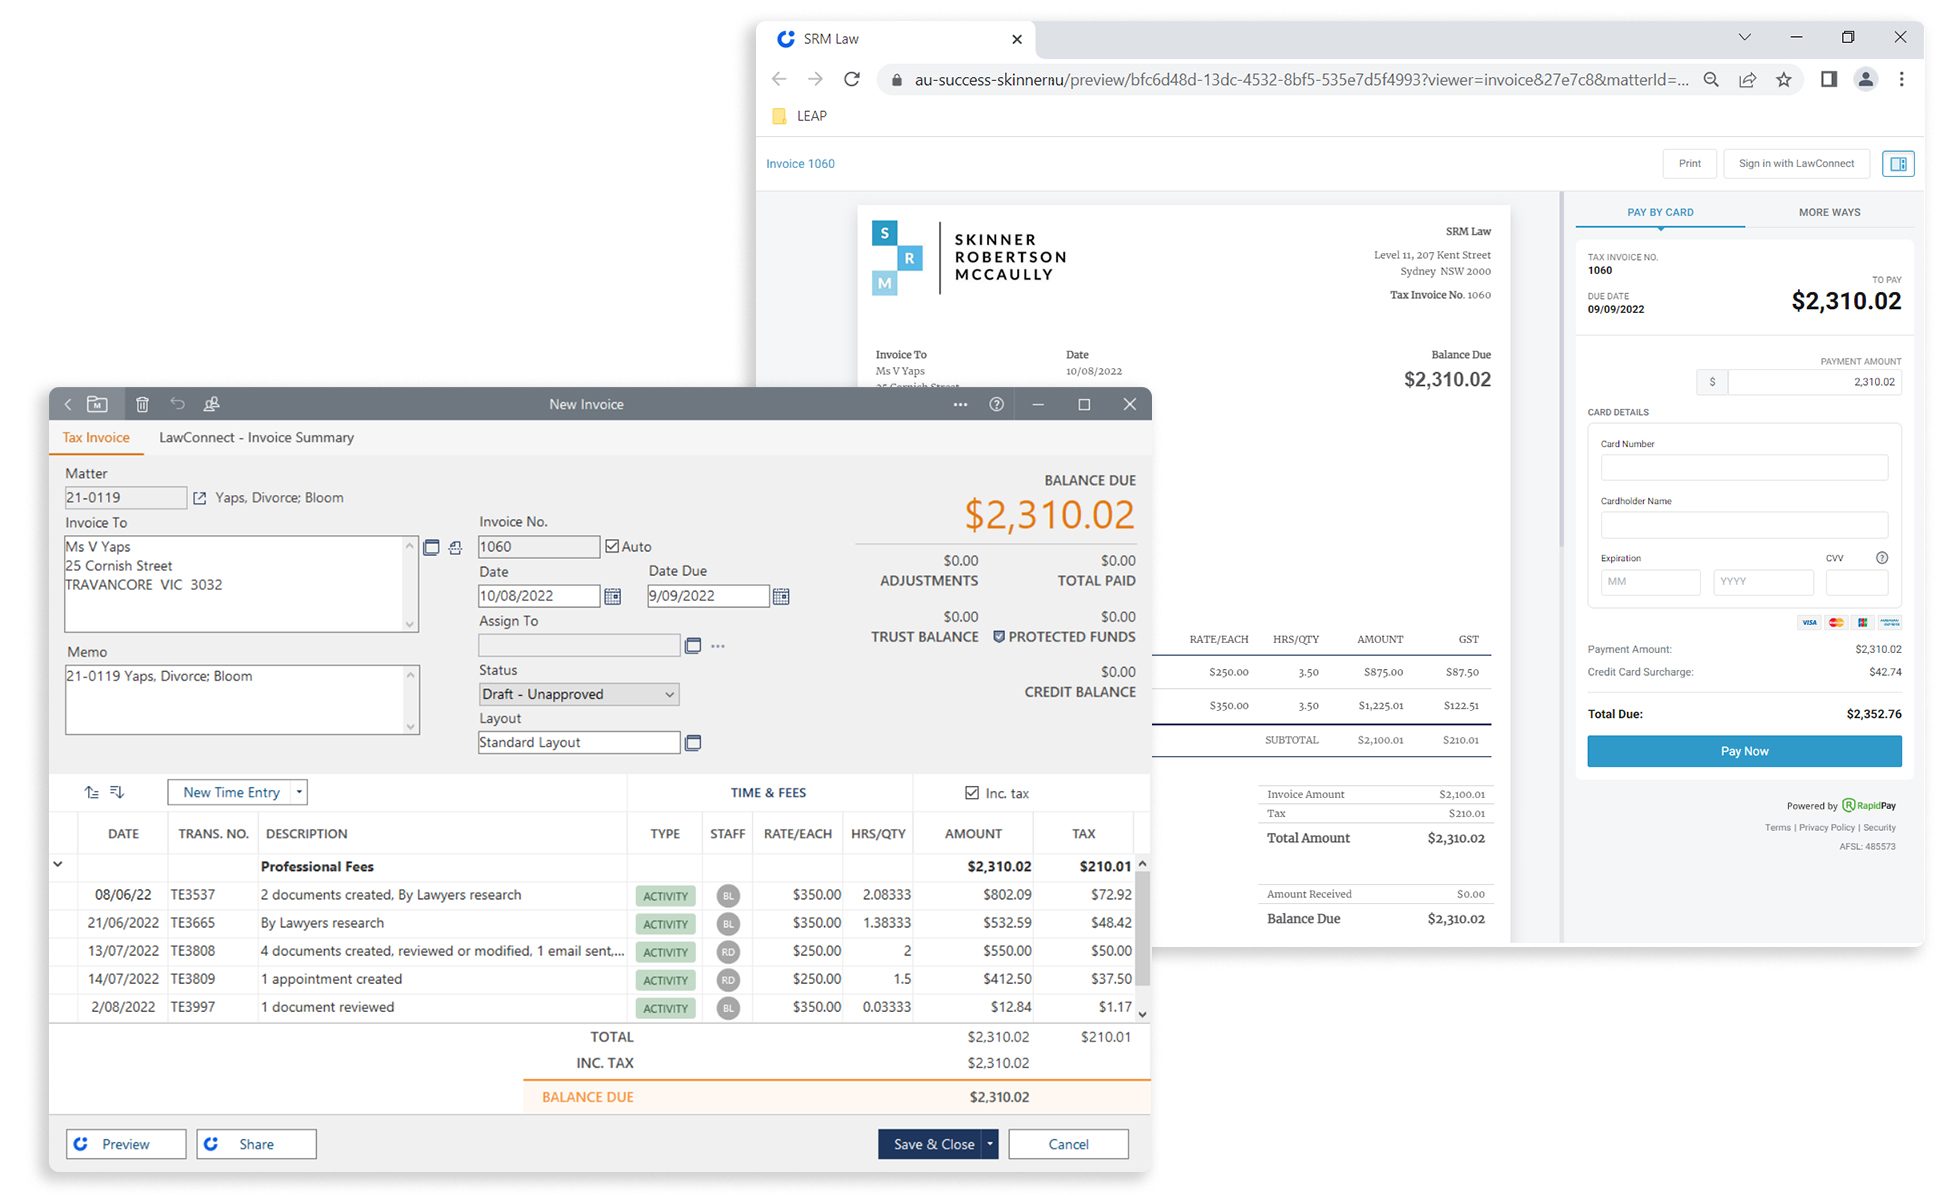This screenshot has width=1960, height=1200.
Task: Bookmark page with the star icon
Action: (x=1784, y=79)
